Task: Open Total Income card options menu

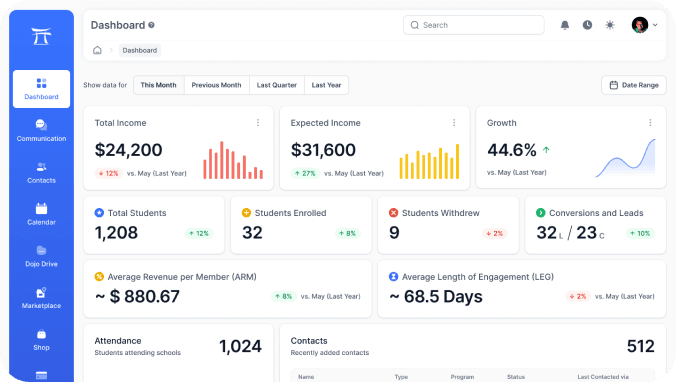Action: pos(258,123)
